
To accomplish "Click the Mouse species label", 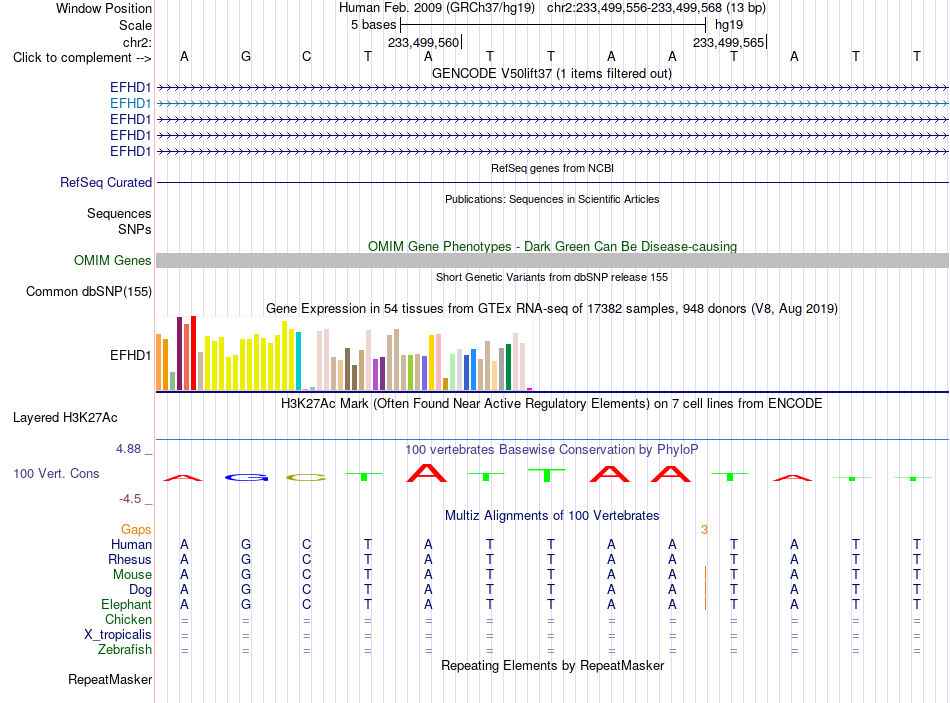I will click(x=132, y=575).
